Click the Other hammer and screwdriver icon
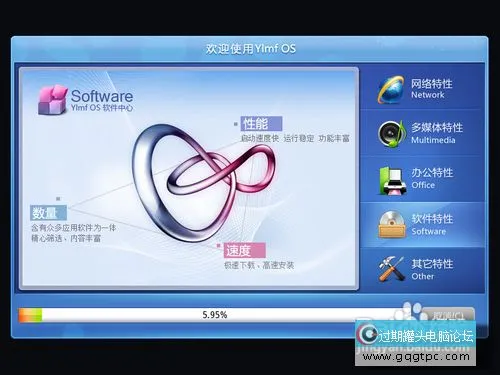 click(x=391, y=269)
